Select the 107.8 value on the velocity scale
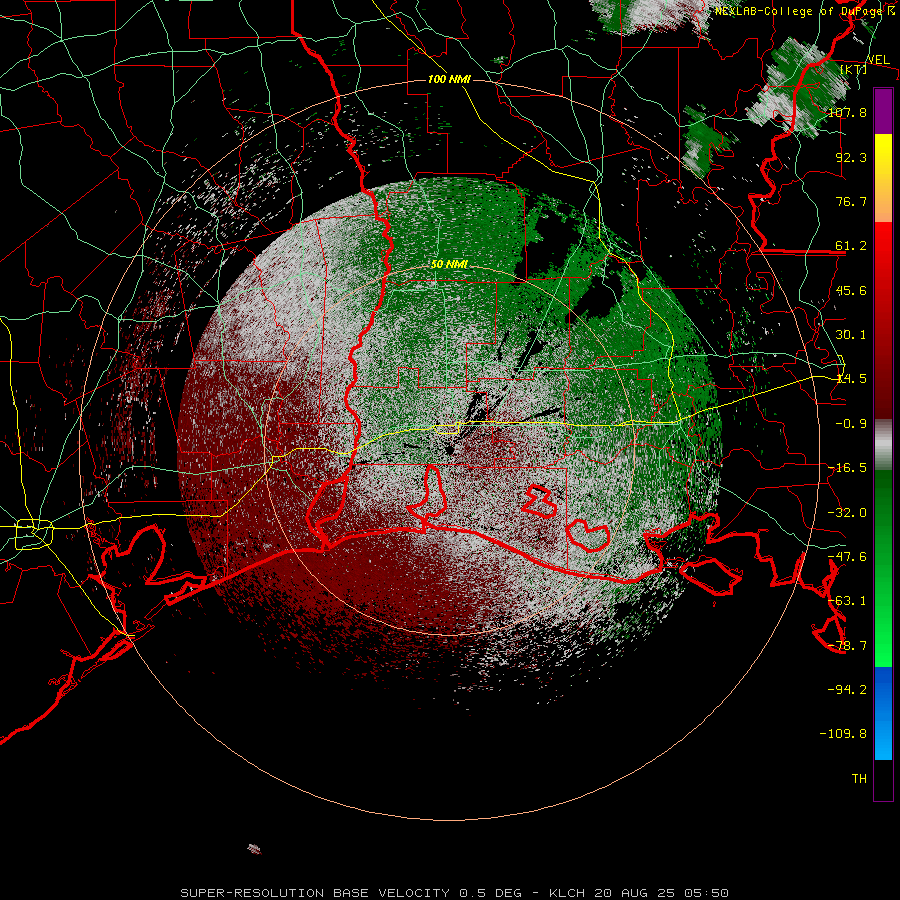The width and height of the screenshot is (900, 900). (x=847, y=112)
